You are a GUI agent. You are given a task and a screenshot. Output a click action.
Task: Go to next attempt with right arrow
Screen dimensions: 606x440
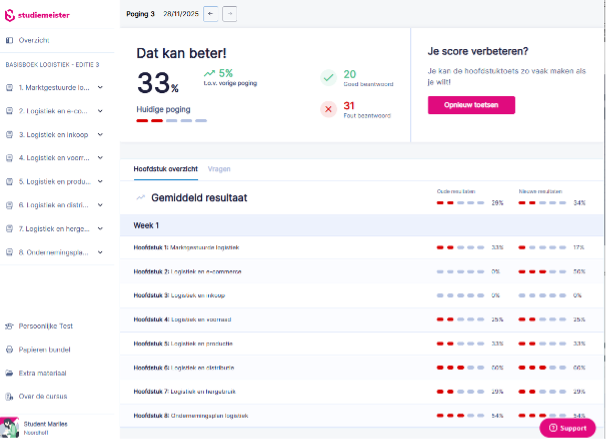point(230,14)
